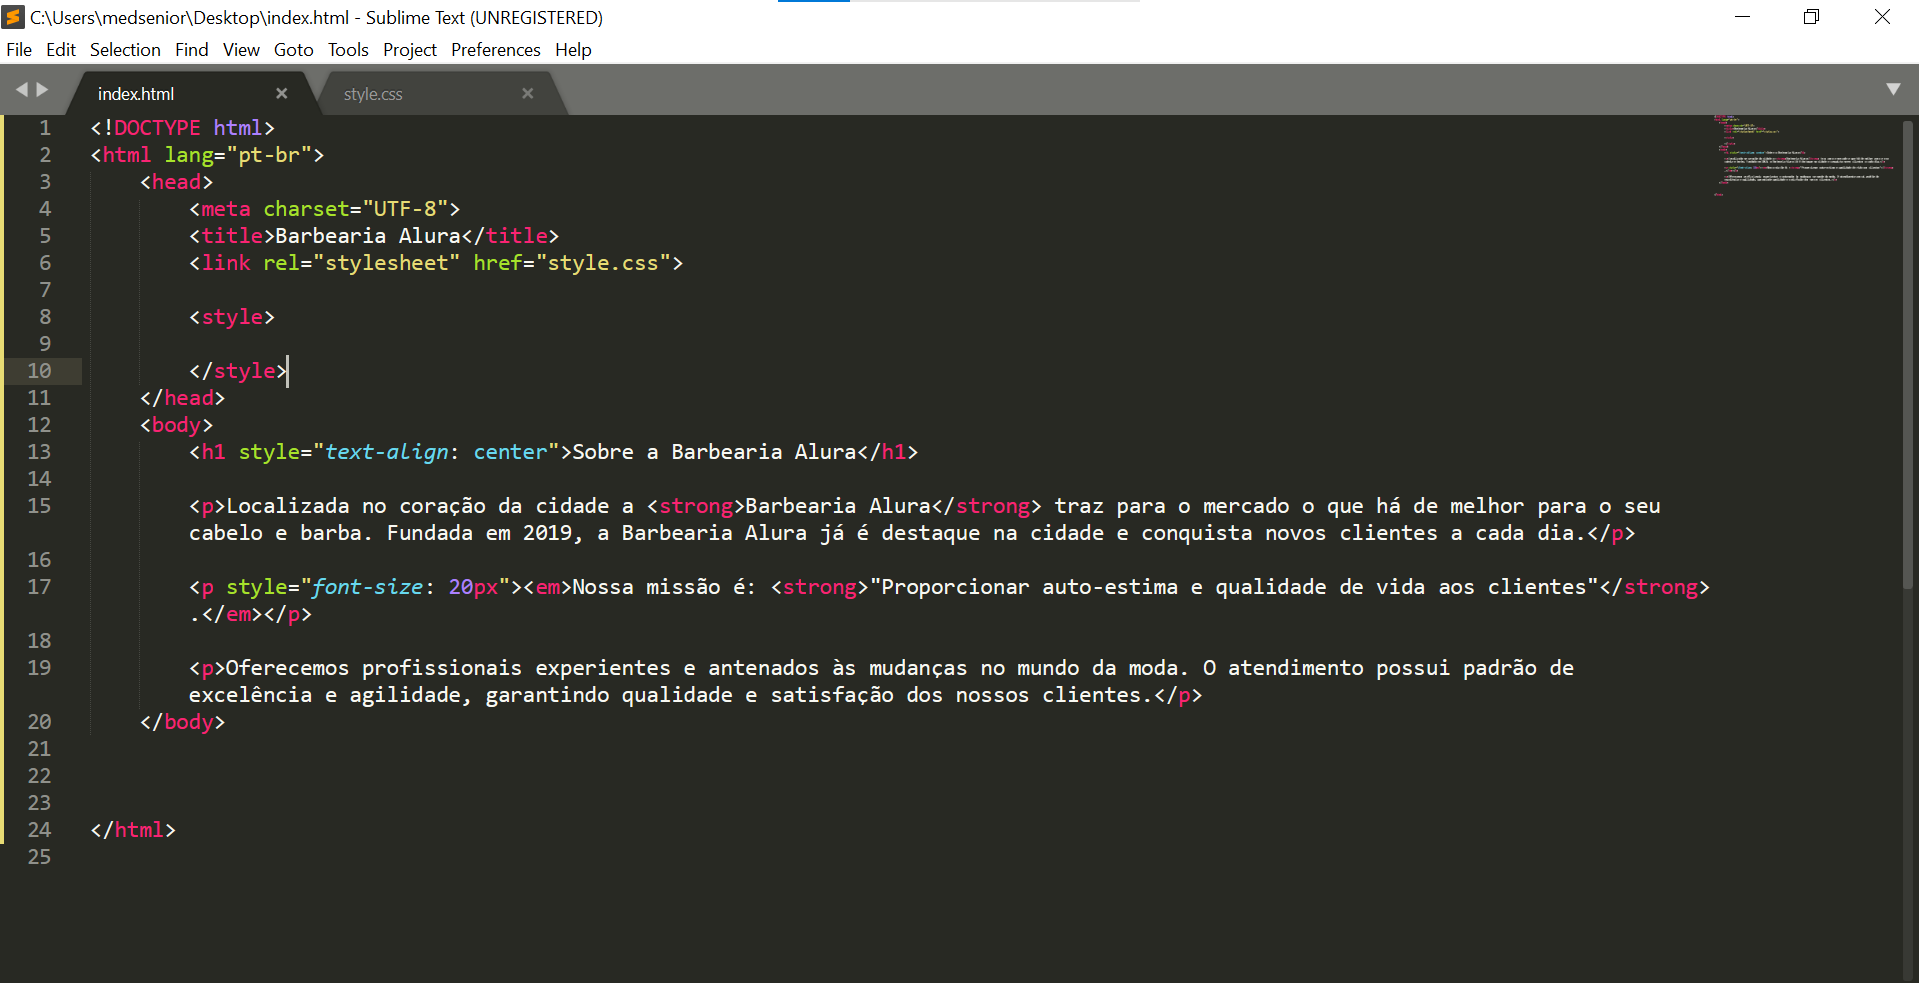Viewport: 1919px width, 983px height.
Task: Click the meta charset="UTF-8" line
Action: pyautogui.click(x=324, y=209)
